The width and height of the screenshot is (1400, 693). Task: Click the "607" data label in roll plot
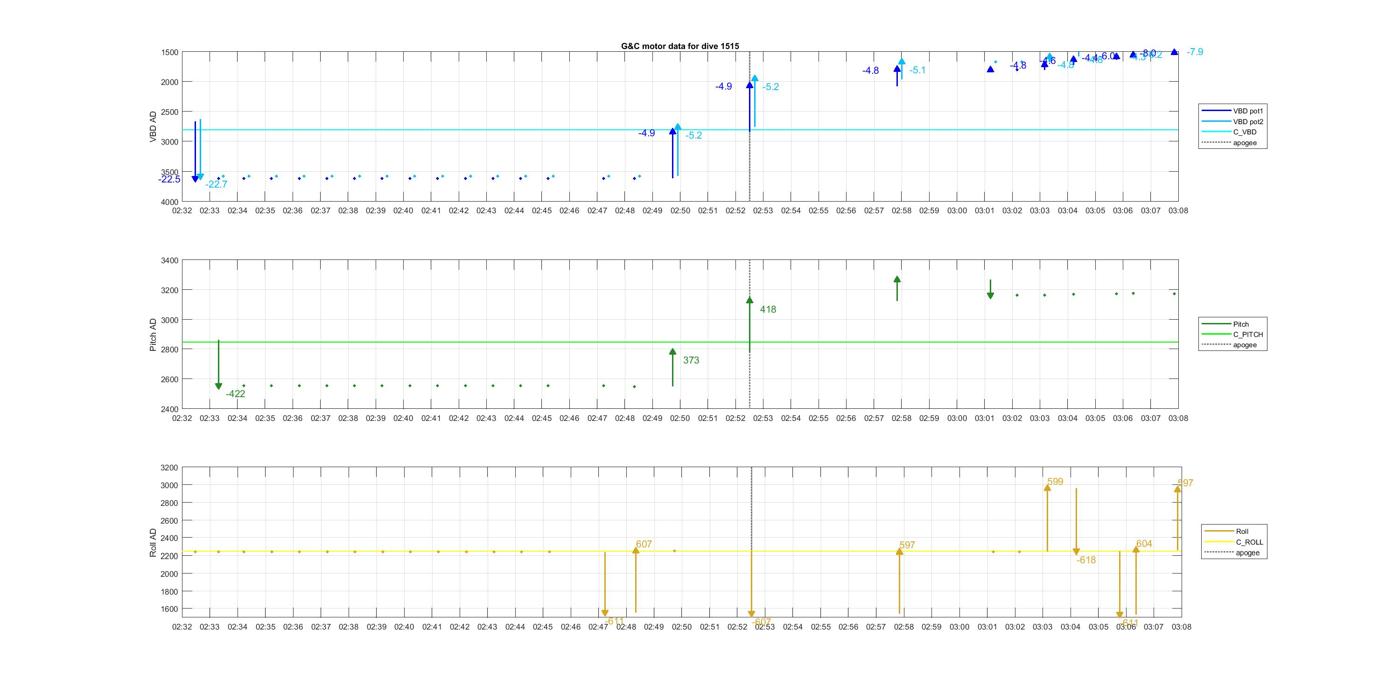click(x=644, y=545)
